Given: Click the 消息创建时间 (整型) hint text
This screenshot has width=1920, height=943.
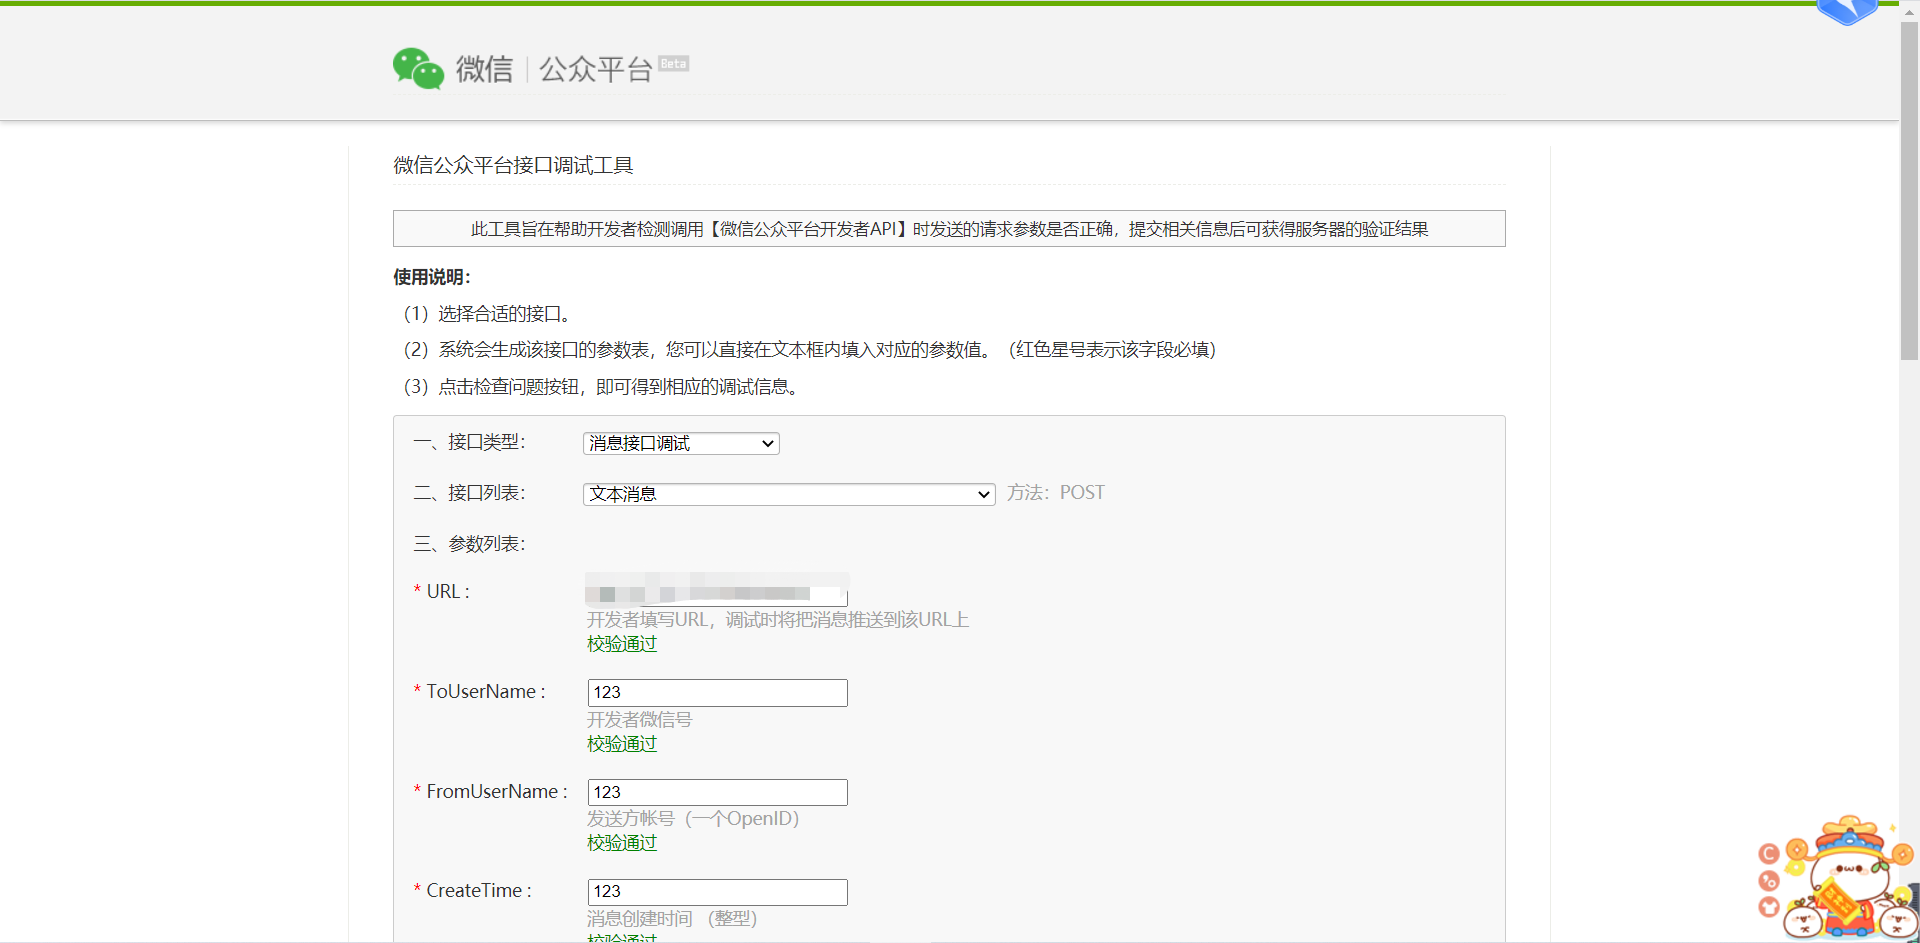Looking at the screenshot, I should point(672,918).
